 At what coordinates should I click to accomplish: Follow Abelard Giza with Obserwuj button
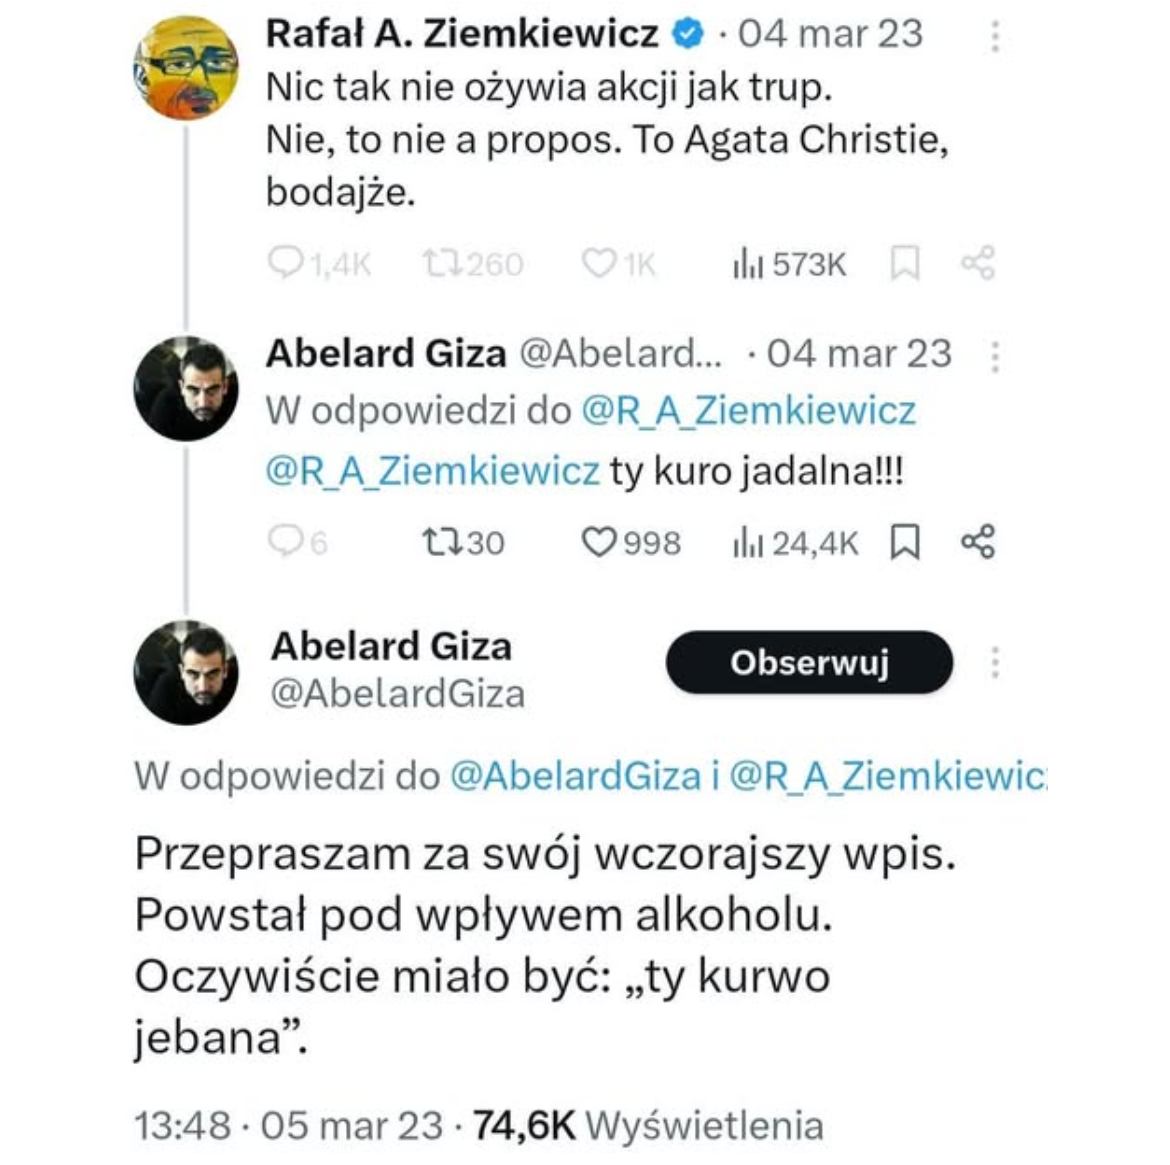(x=809, y=662)
